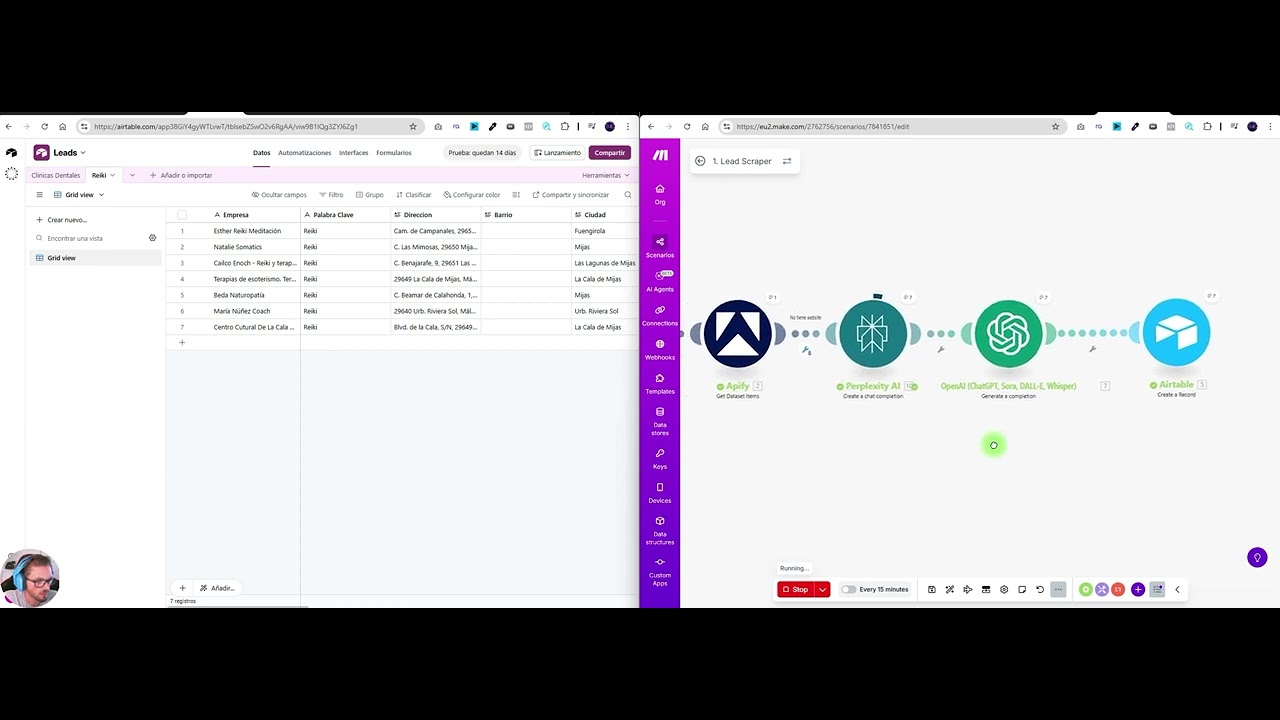
Task: Open Configurar color
Action: pos(471,195)
